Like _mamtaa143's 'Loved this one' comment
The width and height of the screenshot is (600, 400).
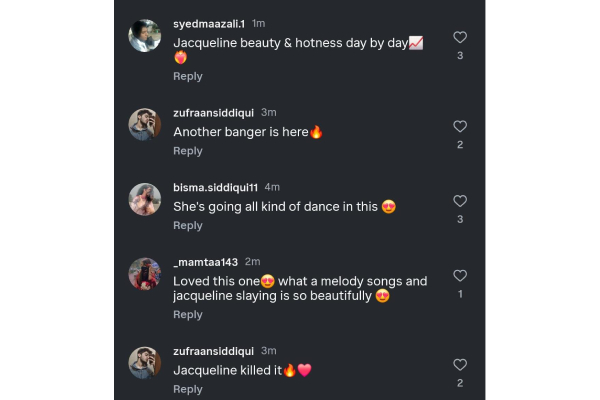[x=460, y=276]
